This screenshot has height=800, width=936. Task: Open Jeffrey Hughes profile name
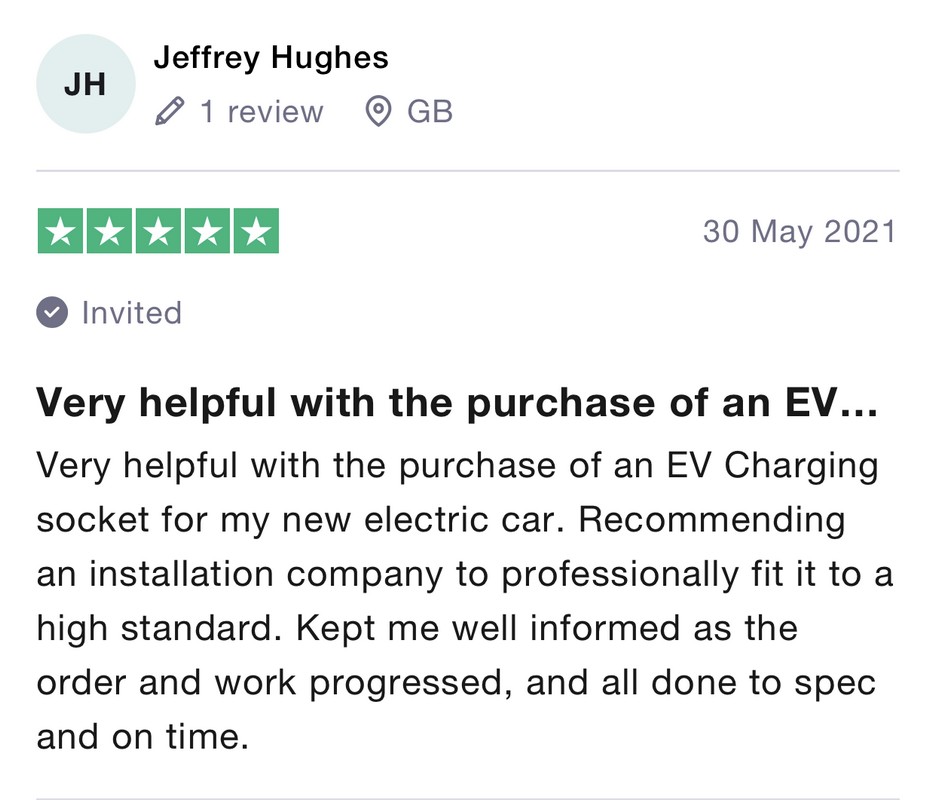[x=271, y=58]
